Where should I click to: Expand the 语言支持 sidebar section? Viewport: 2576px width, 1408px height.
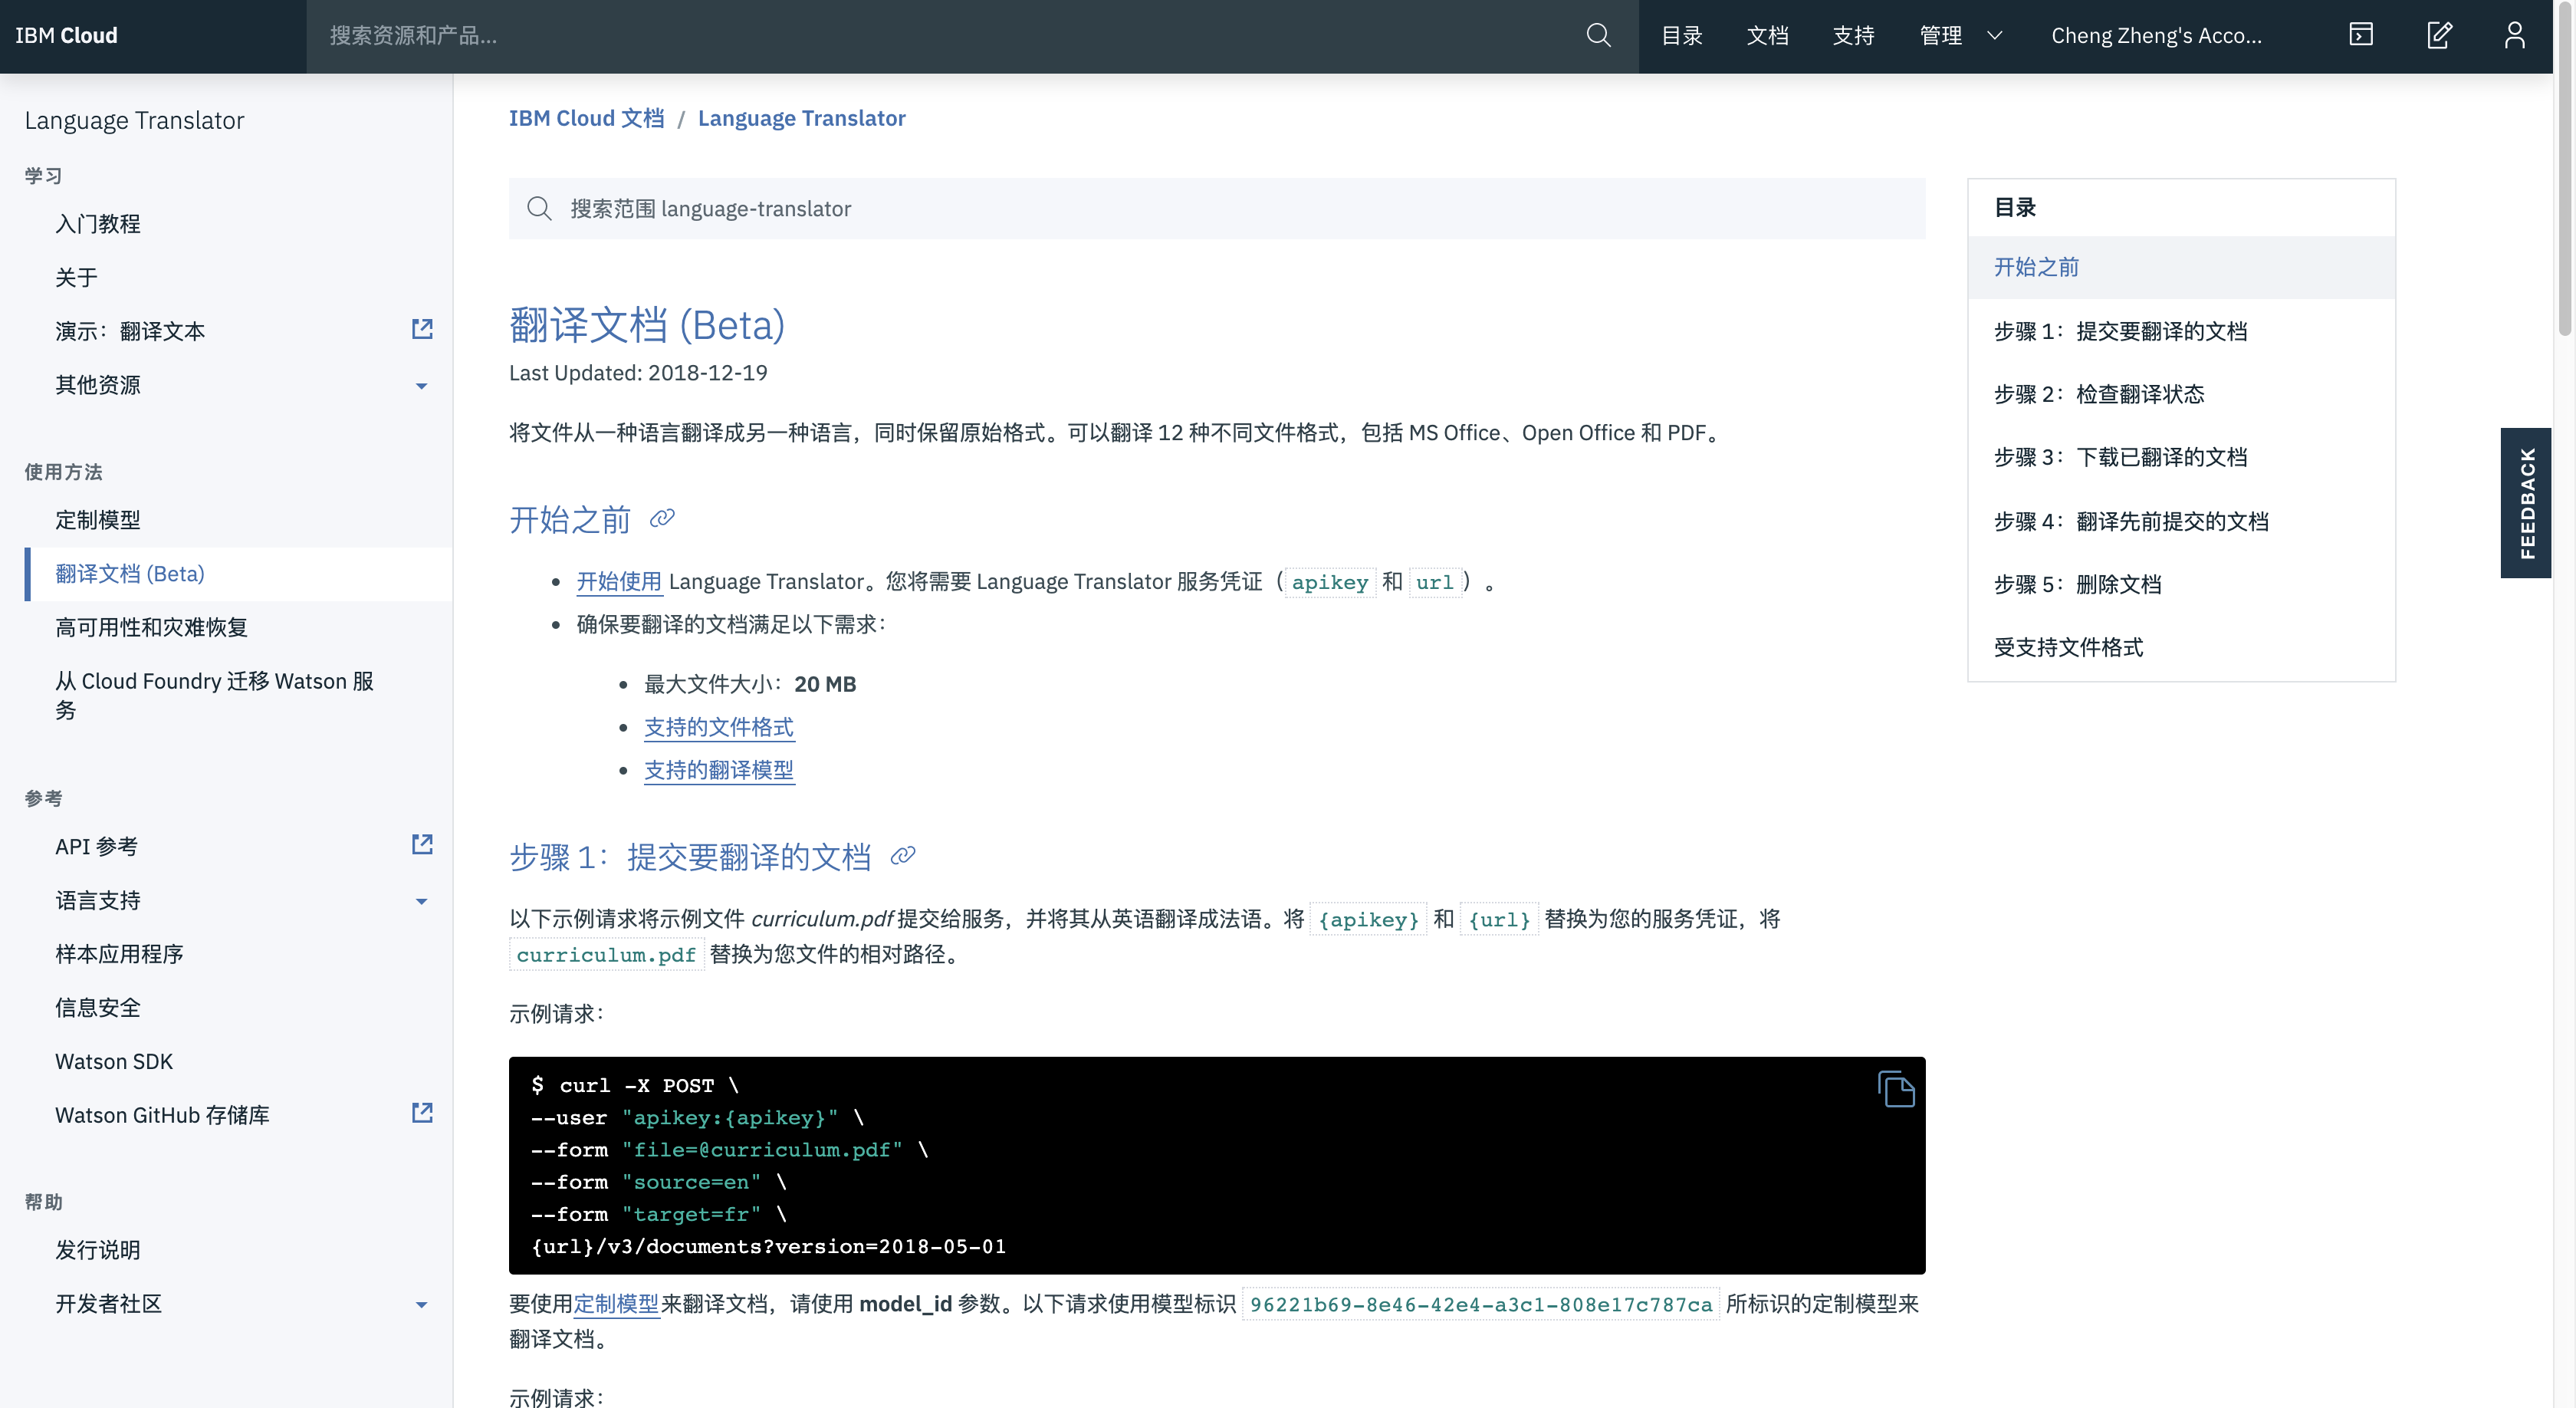421,901
